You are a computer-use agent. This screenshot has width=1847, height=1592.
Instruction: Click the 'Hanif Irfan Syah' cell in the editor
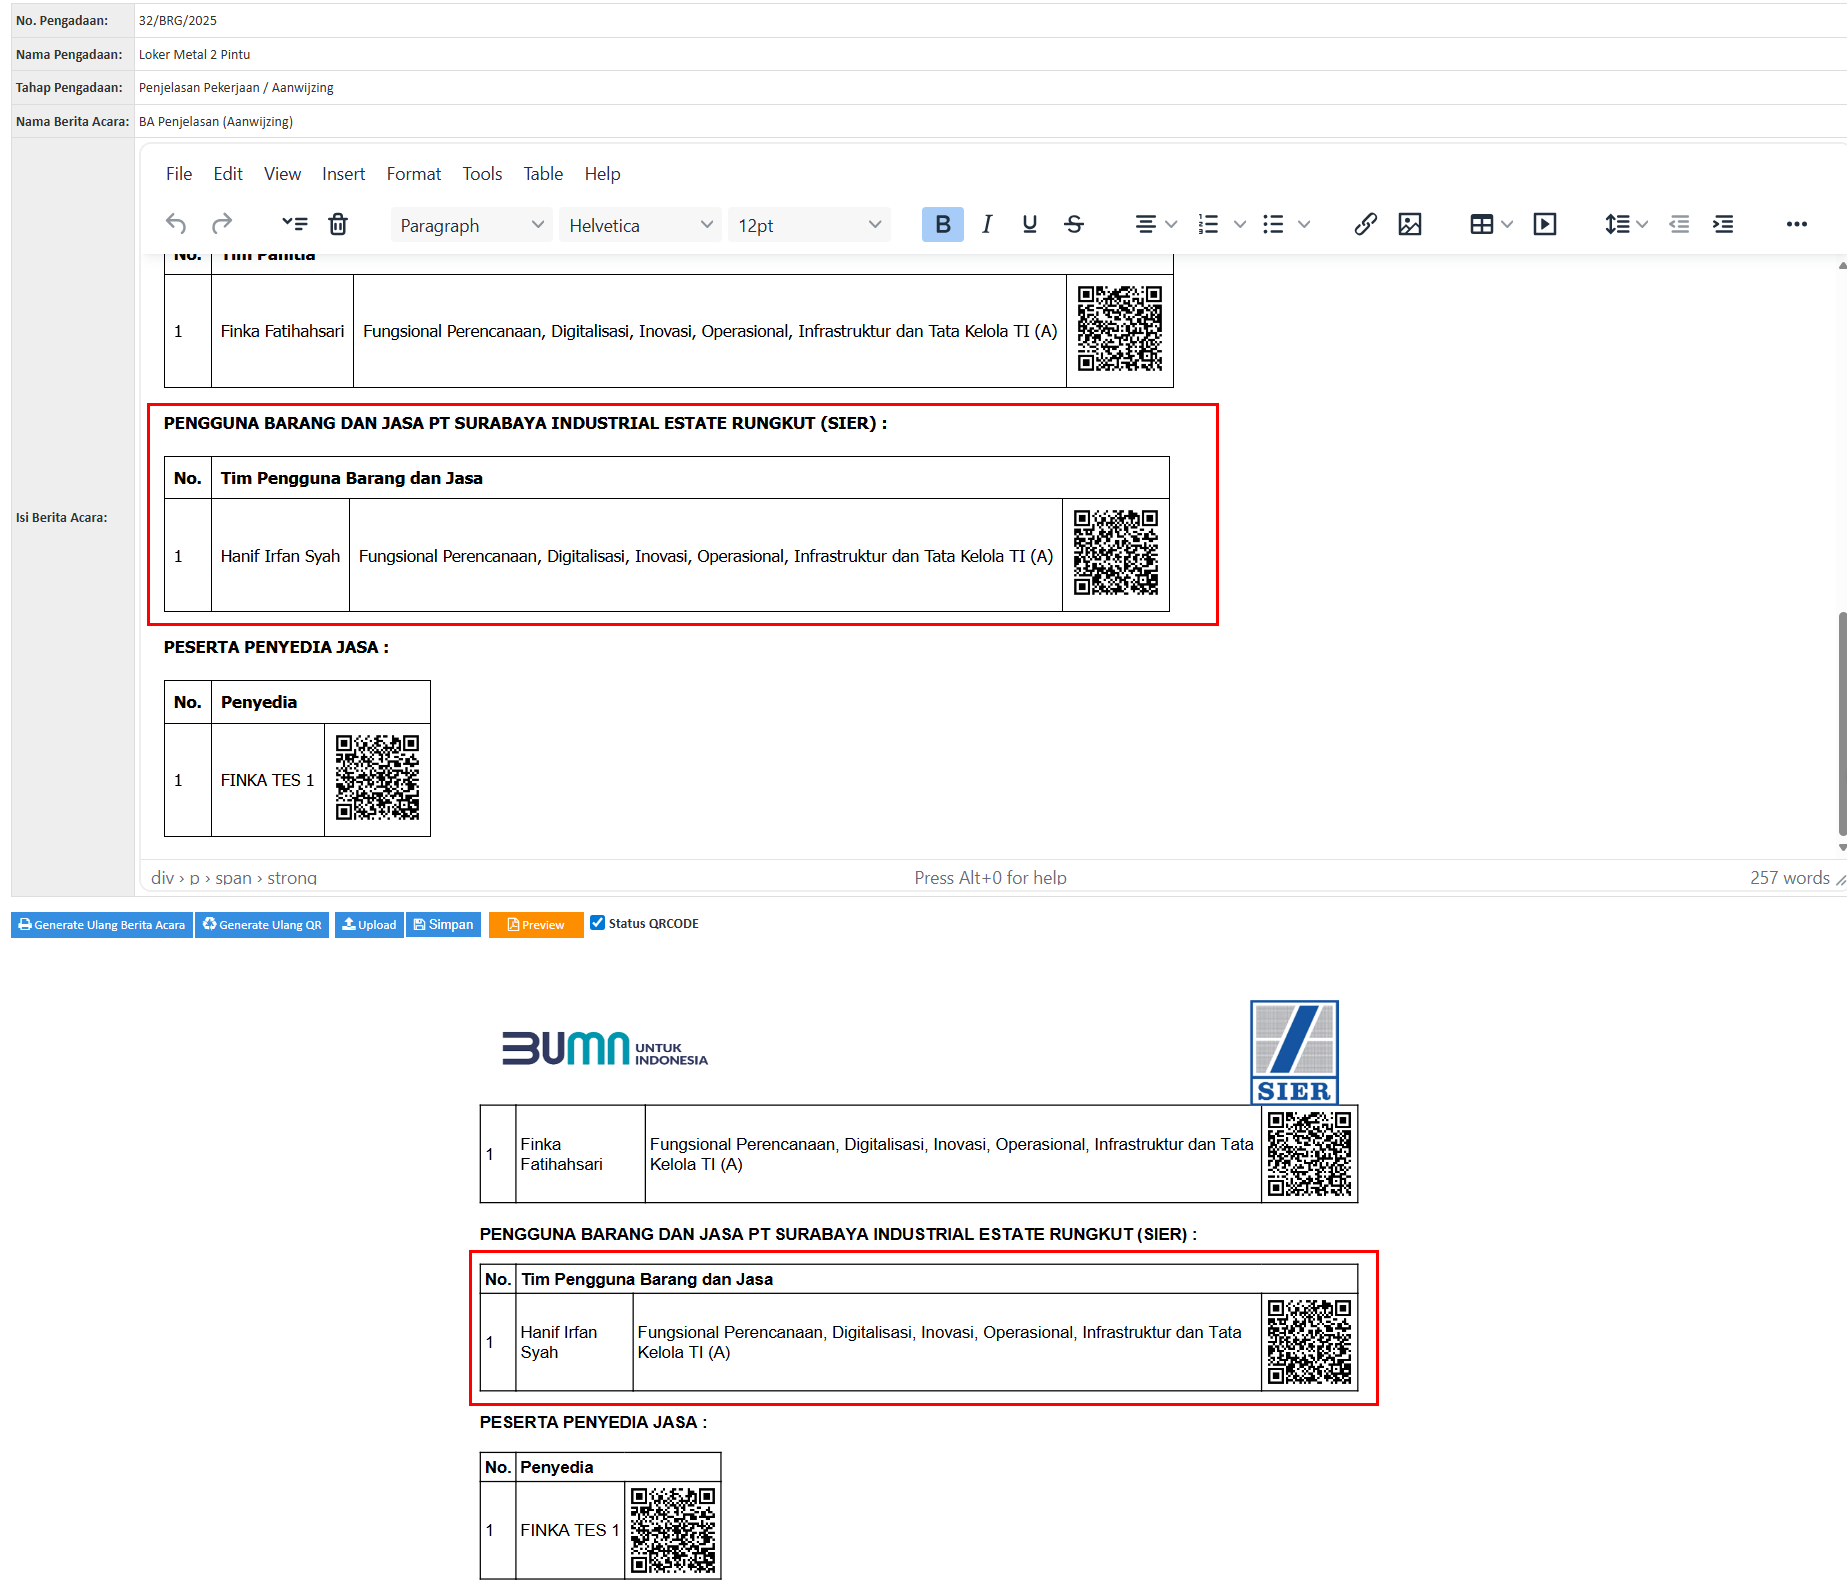point(280,556)
